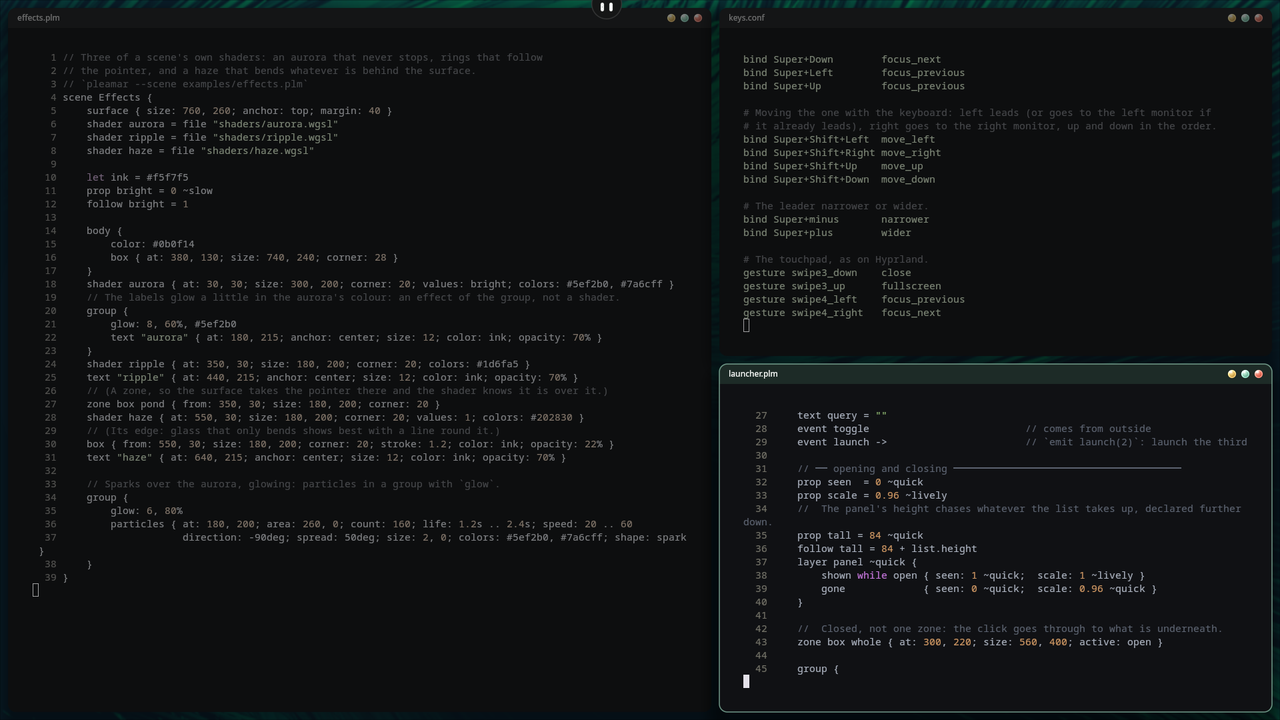
Task: Click "layer panel ~quick {" line
Action: pyautogui.click(x=857, y=562)
